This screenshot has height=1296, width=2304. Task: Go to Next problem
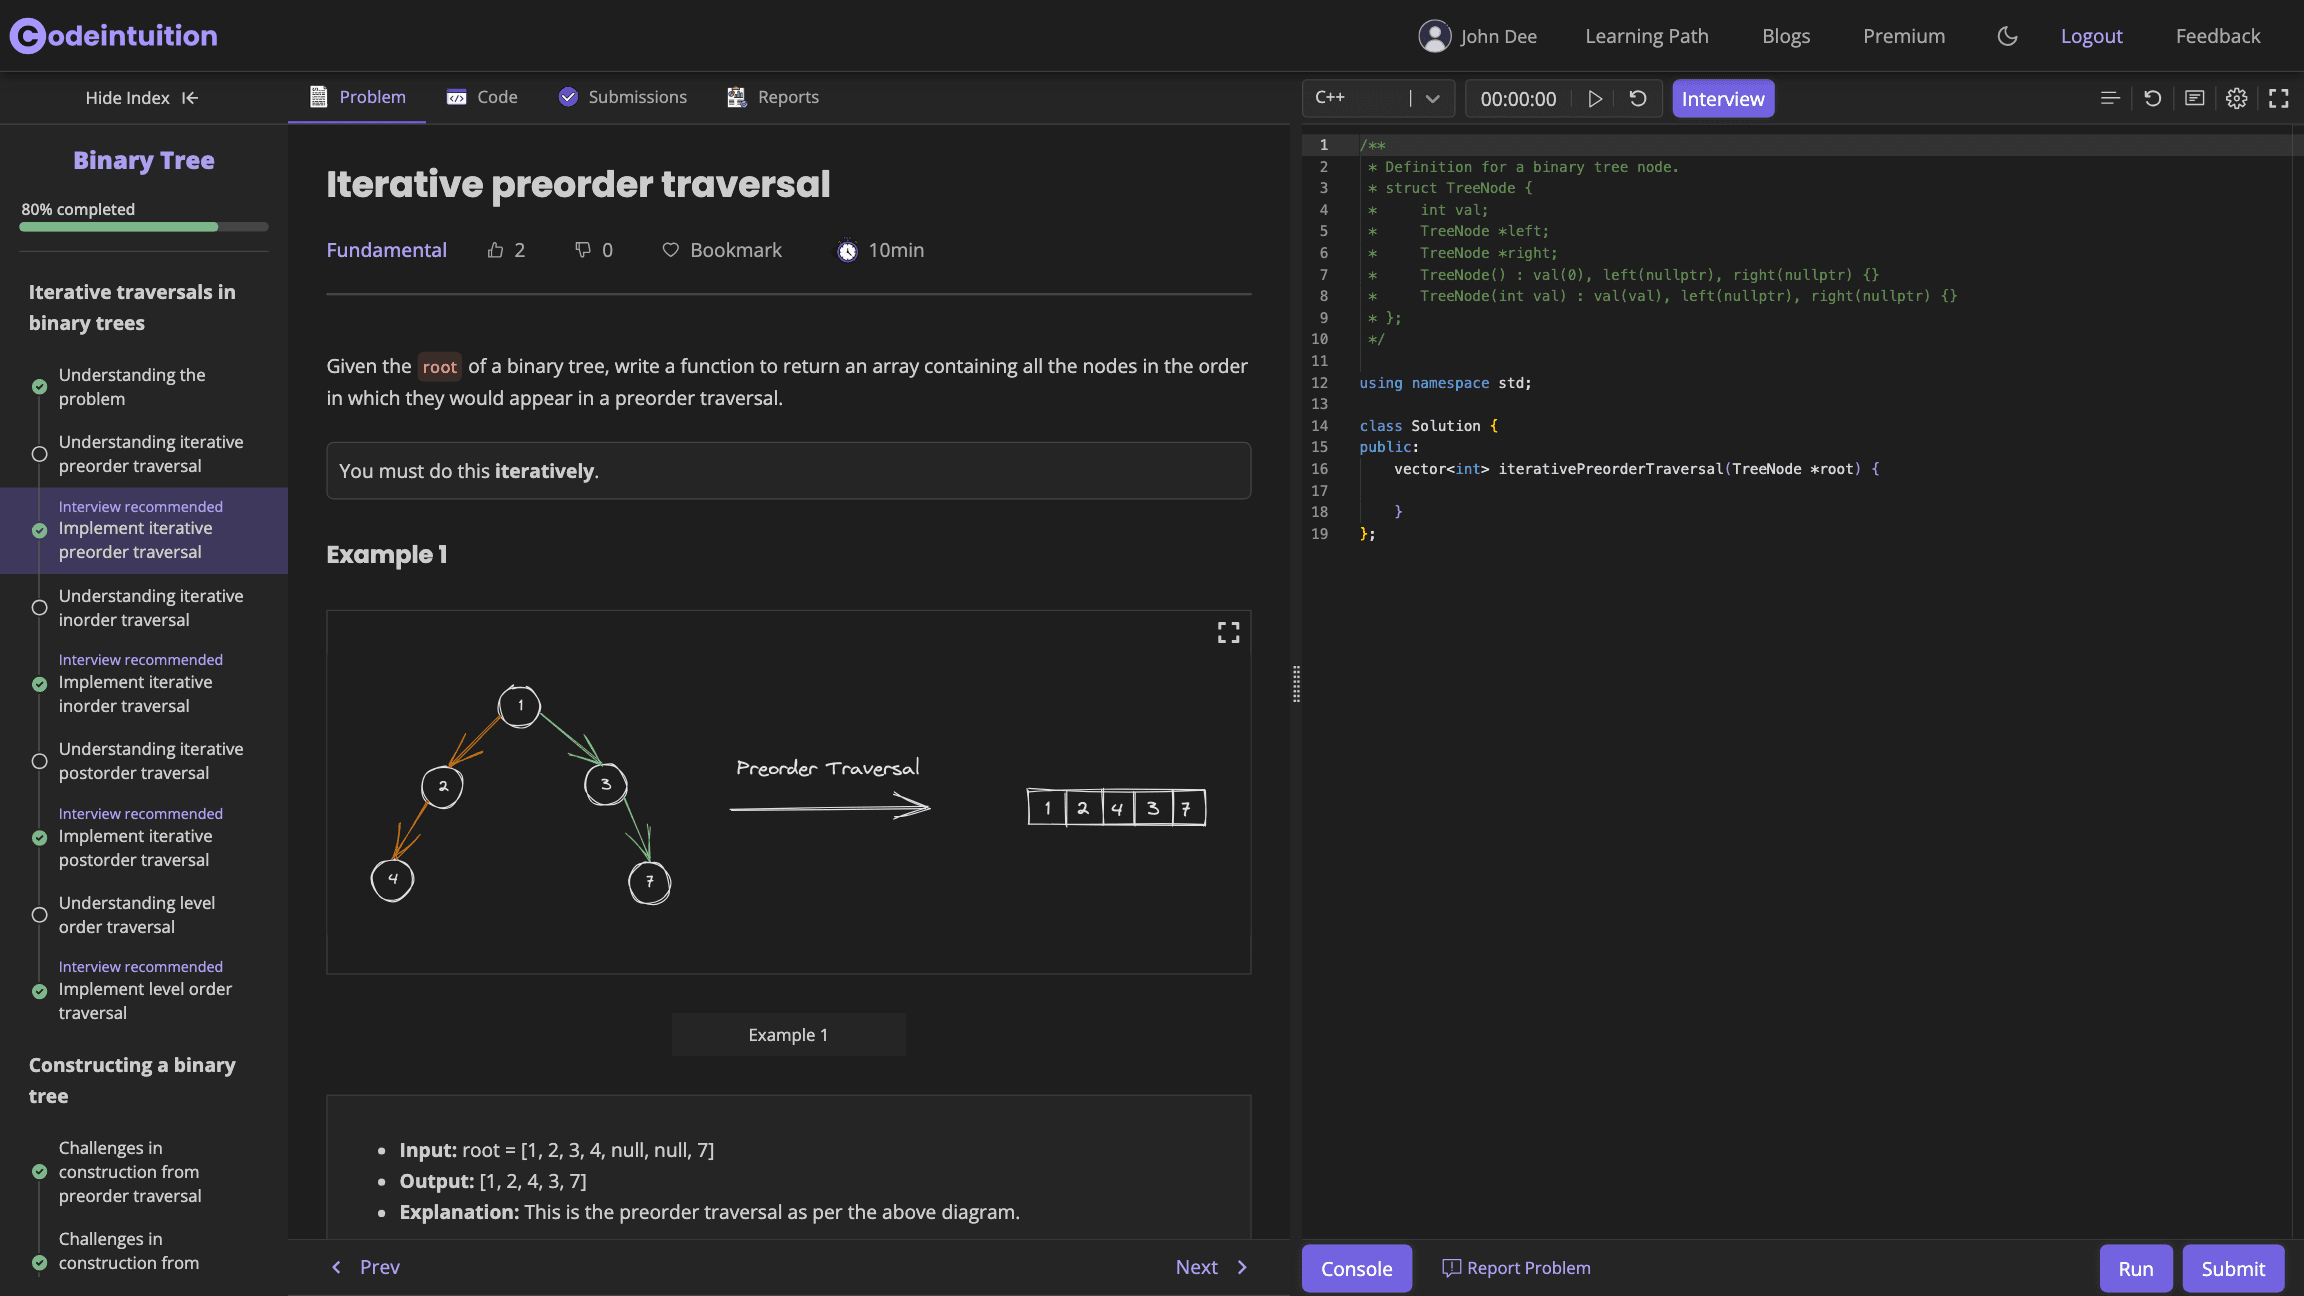1212,1267
